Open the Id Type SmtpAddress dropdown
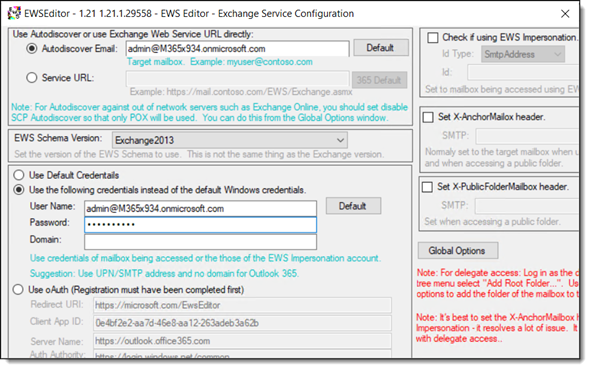Screen dimensions: 590x369 tap(523, 54)
